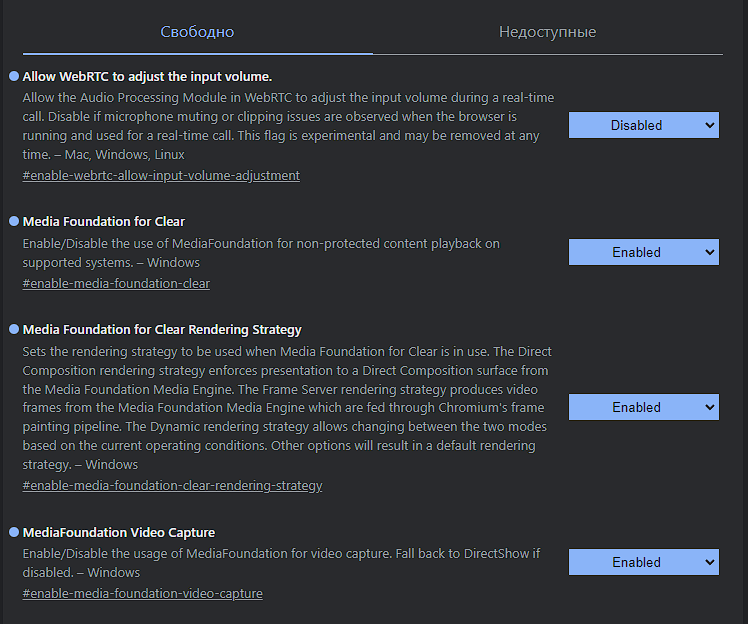Open the Disabled dropdown for WebRTC input volume
The width and height of the screenshot is (748, 624).
643,125
